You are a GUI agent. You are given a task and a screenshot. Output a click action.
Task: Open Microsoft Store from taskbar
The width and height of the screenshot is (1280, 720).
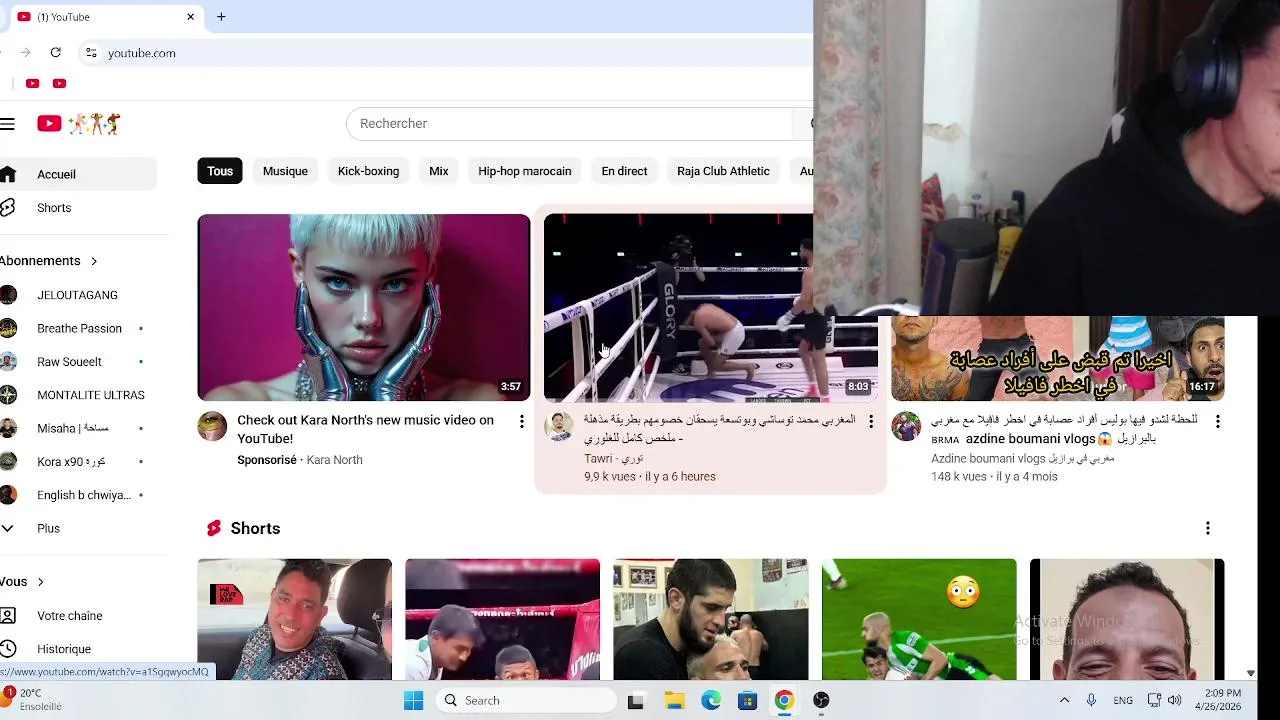(x=748, y=700)
